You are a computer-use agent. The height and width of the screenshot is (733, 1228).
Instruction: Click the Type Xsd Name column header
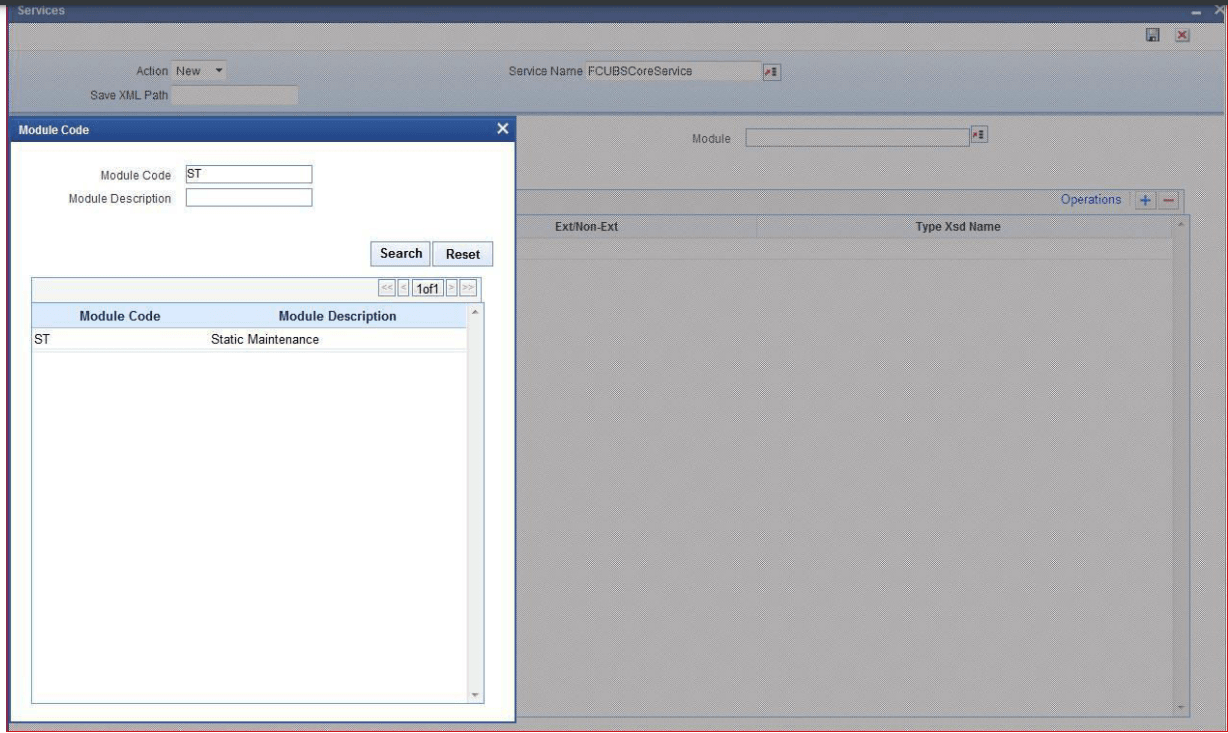(x=959, y=227)
